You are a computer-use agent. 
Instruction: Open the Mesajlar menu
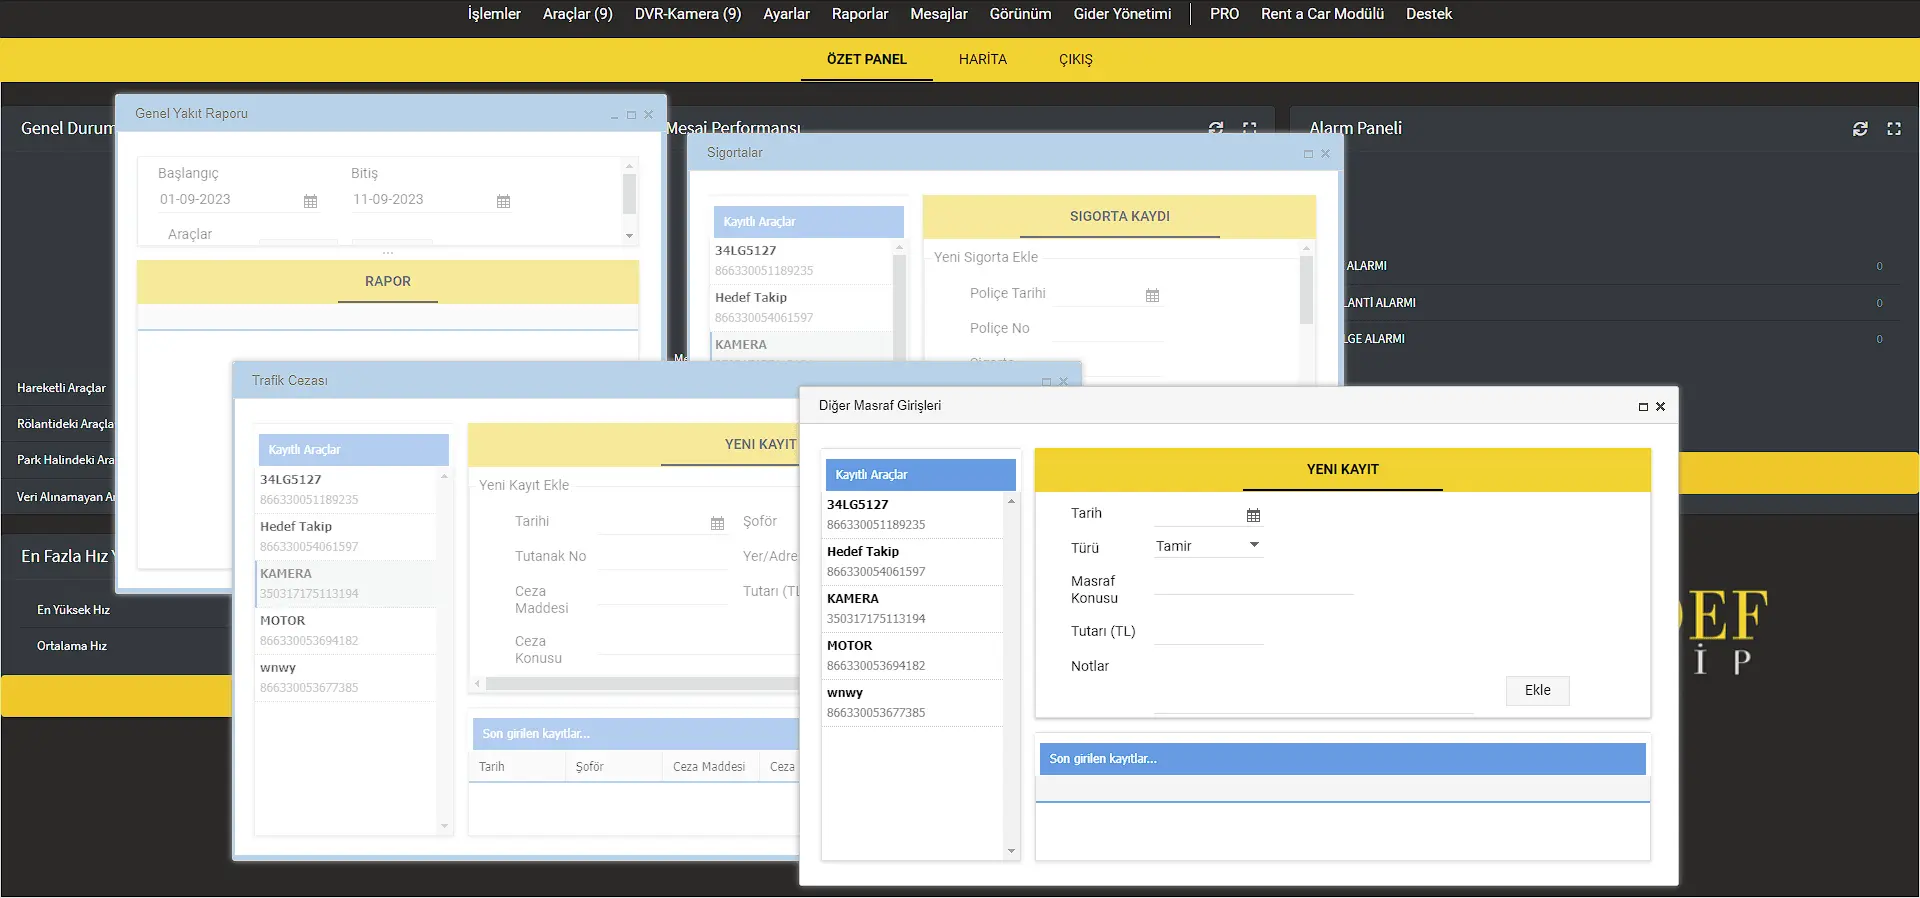(x=939, y=14)
